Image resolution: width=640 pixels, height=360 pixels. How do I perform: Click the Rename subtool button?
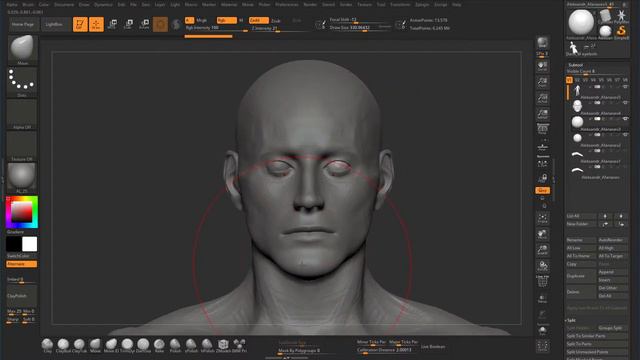pyautogui.click(x=581, y=240)
